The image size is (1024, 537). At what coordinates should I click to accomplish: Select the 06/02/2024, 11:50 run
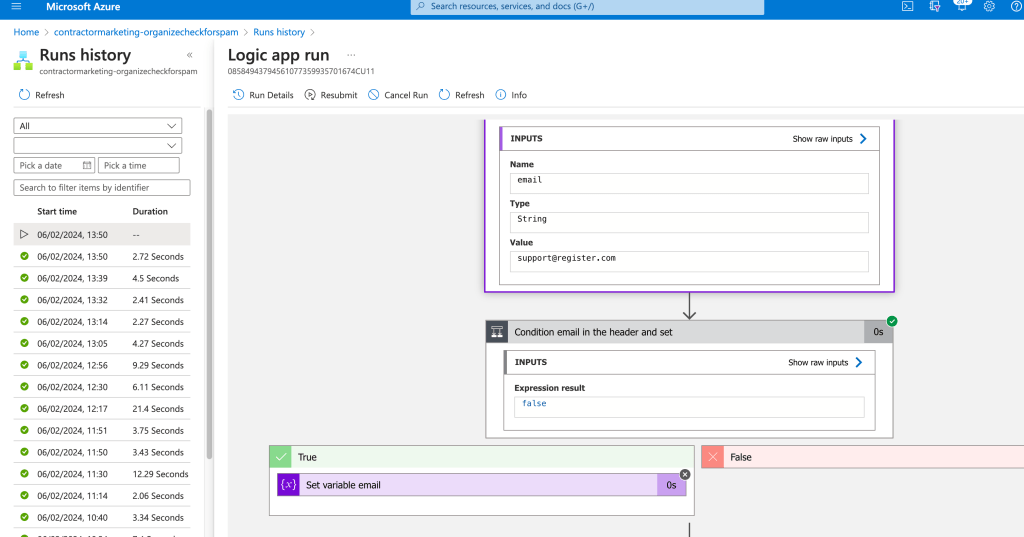pyautogui.click(x=102, y=452)
